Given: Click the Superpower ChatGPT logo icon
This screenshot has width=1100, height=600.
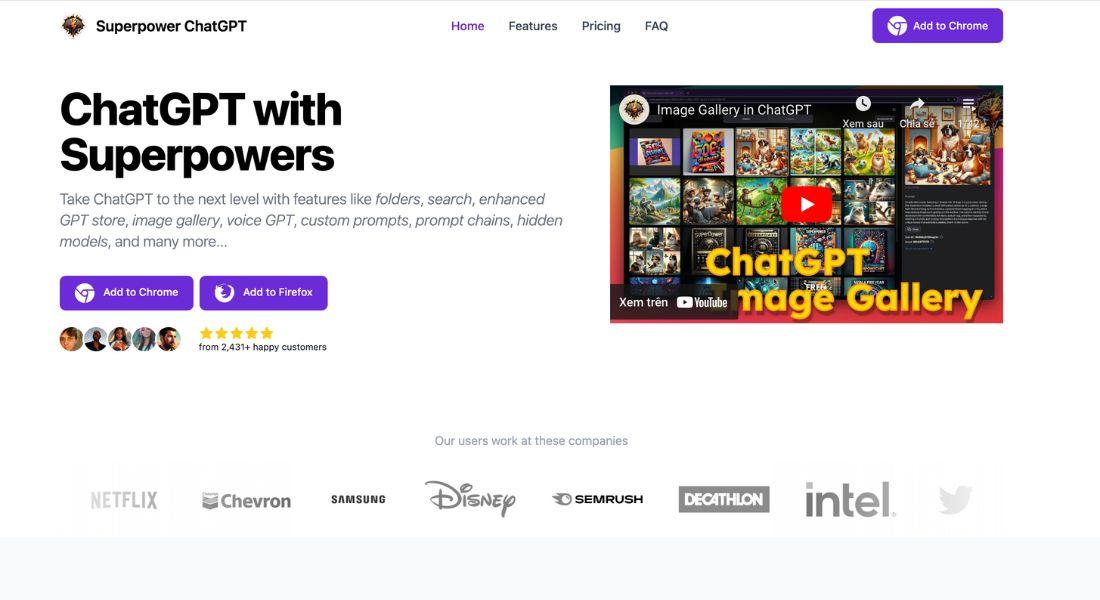Looking at the screenshot, I should coord(73,26).
